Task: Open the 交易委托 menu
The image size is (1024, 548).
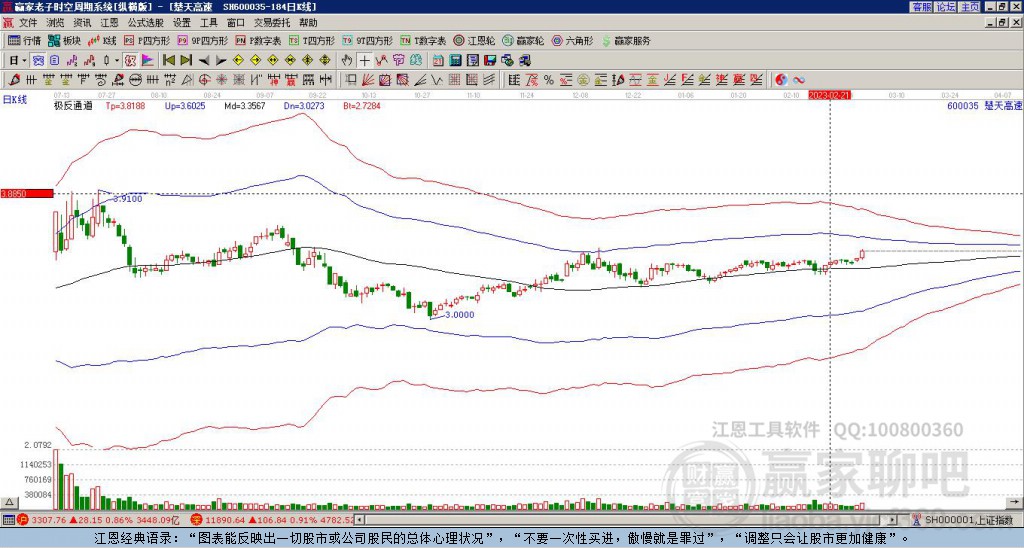Action: coord(272,23)
